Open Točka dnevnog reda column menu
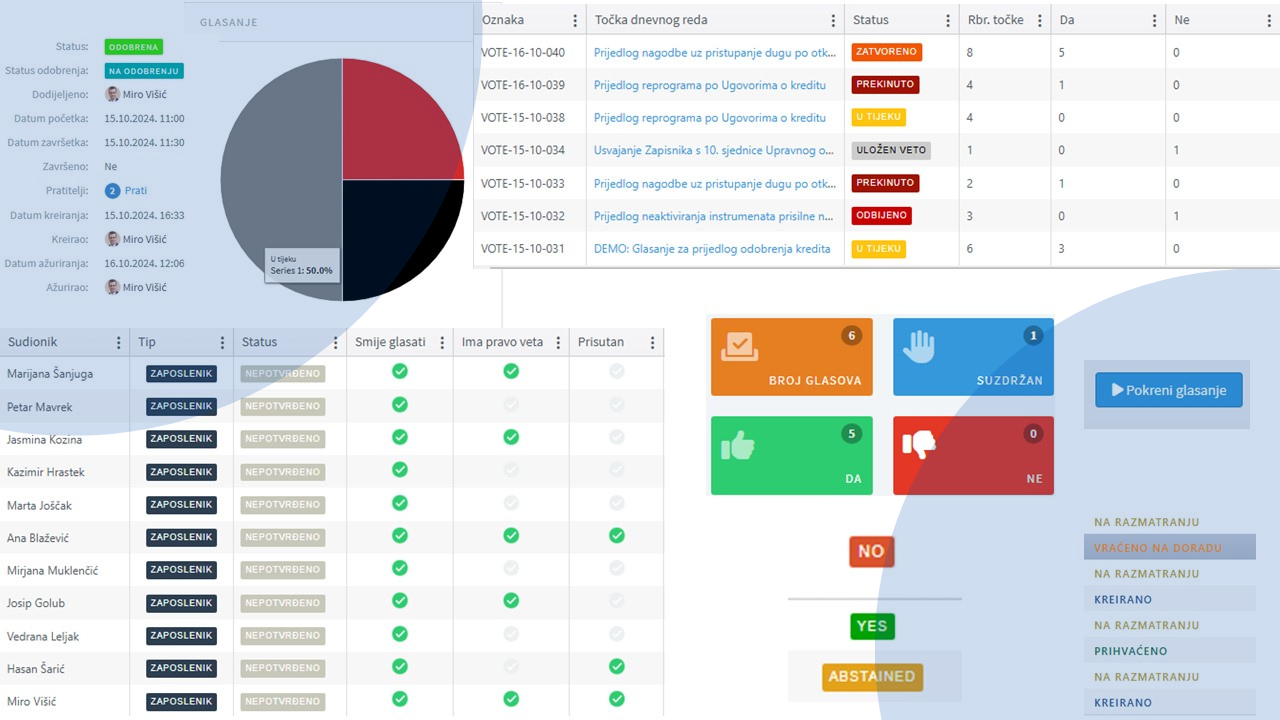 click(x=833, y=20)
